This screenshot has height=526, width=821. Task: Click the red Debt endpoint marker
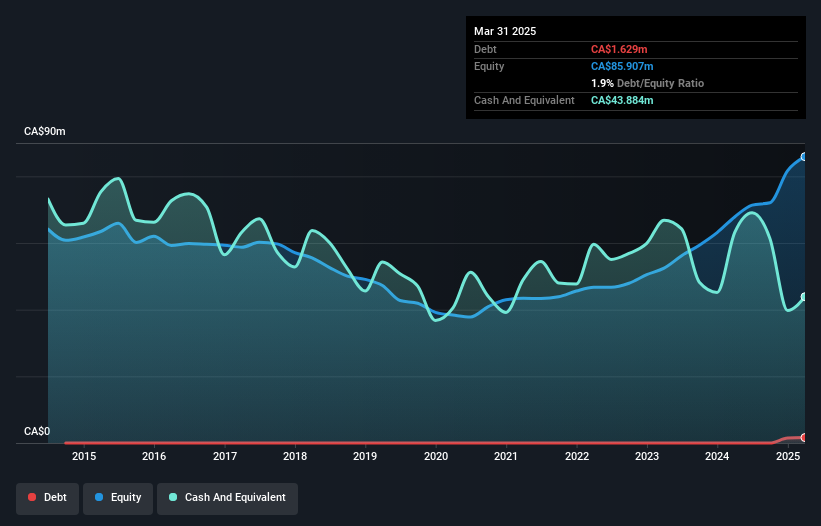click(804, 438)
